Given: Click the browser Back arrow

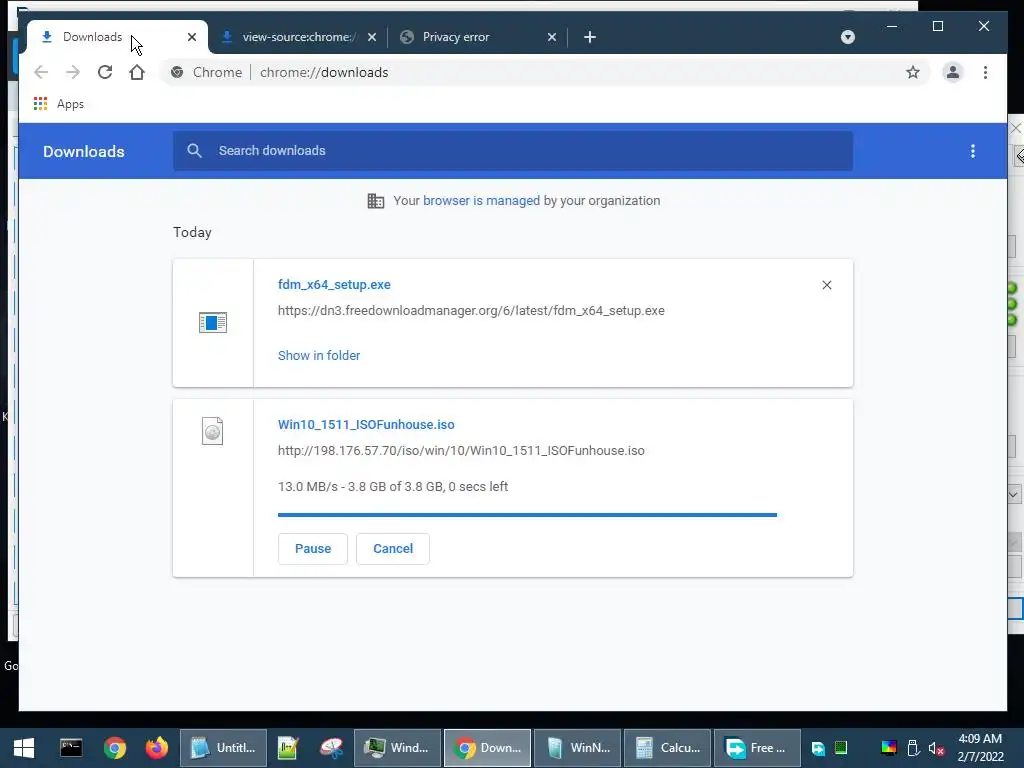Looking at the screenshot, I should [41, 72].
